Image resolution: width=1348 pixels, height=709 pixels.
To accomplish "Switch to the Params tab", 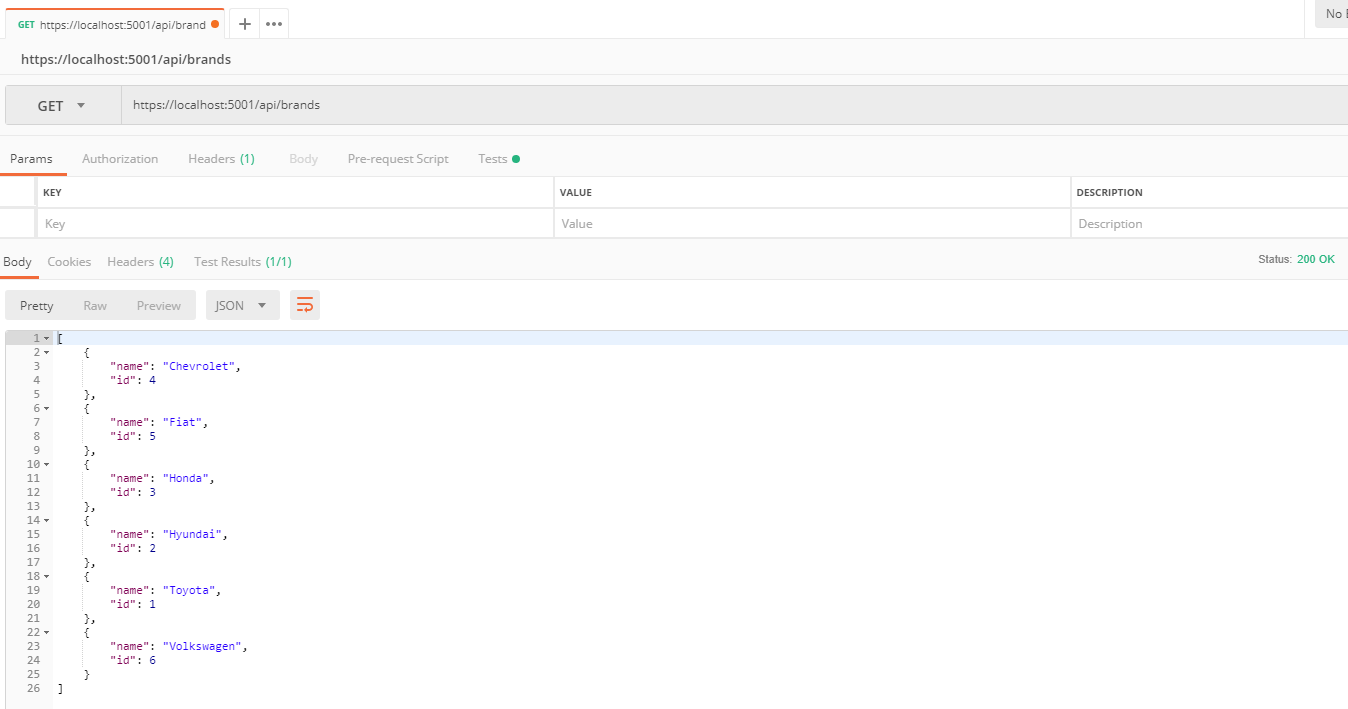I will pyautogui.click(x=31, y=159).
